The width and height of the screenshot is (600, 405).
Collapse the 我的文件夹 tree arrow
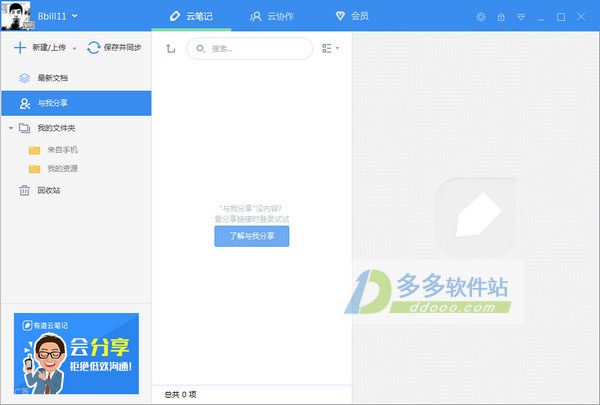click(11, 128)
